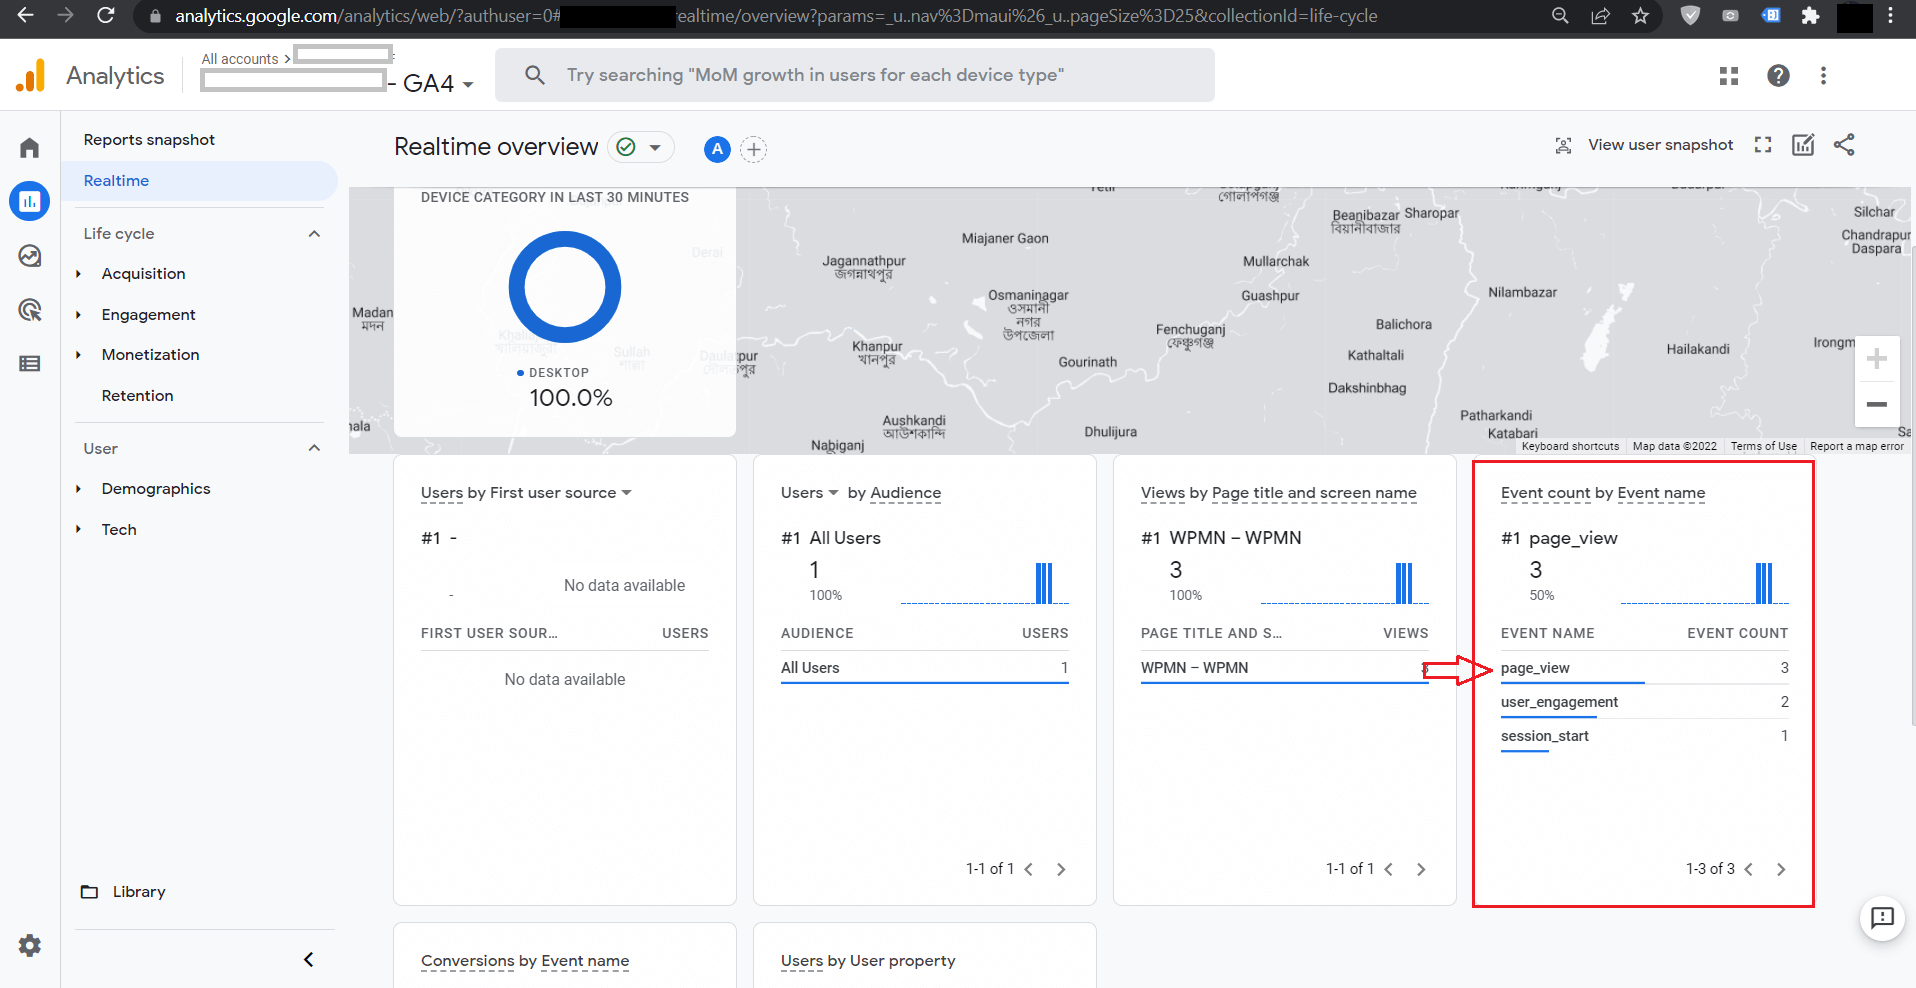1916x988 pixels.
Task: Open the Google apps grid icon
Action: tap(1729, 76)
